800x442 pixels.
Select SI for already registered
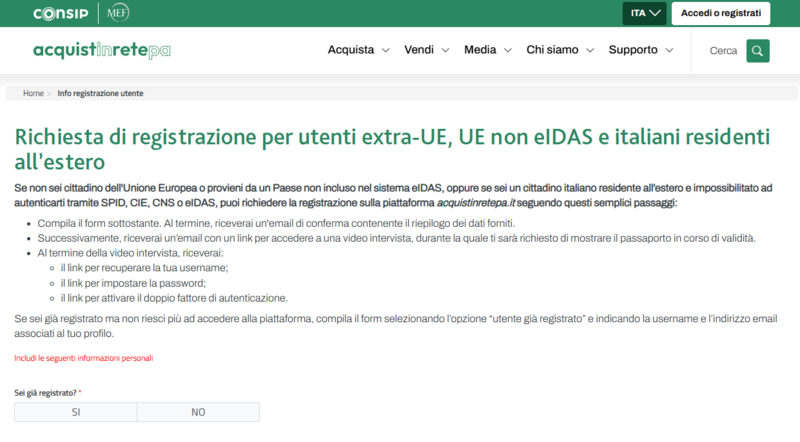click(76, 412)
